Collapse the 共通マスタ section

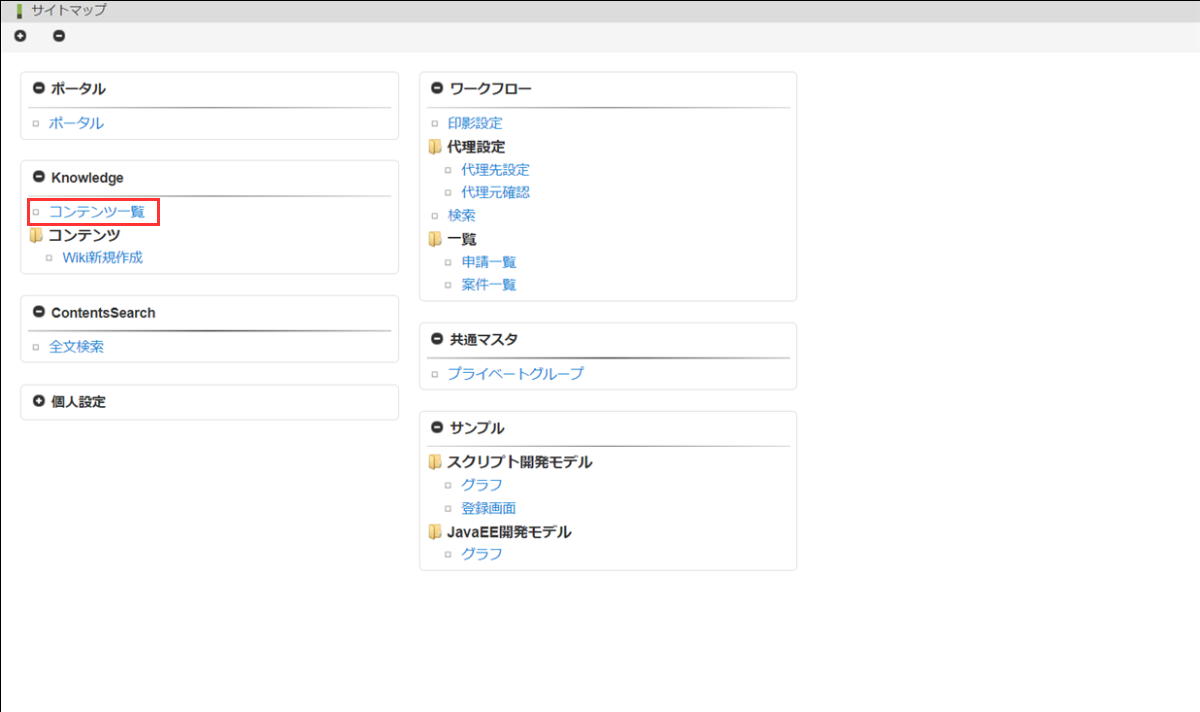point(437,339)
